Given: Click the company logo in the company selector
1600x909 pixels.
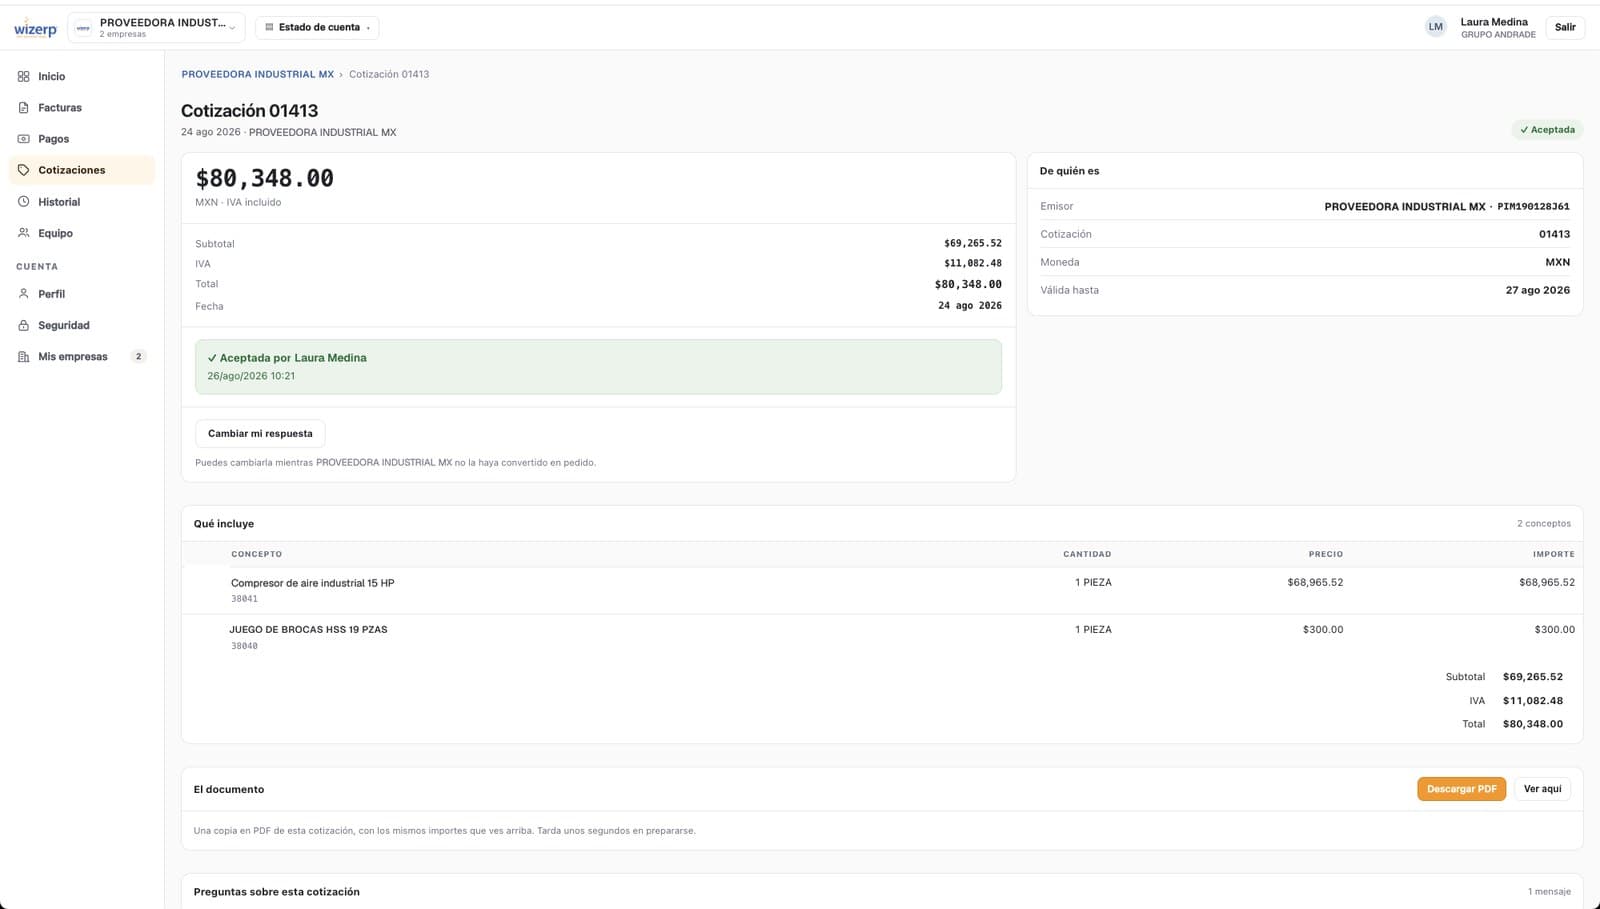Looking at the screenshot, I should point(83,28).
